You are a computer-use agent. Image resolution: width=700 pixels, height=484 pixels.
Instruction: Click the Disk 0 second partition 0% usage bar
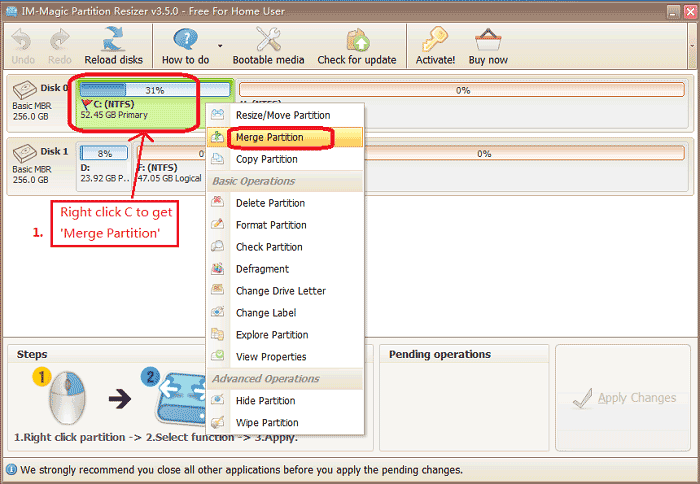(x=462, y=90)
